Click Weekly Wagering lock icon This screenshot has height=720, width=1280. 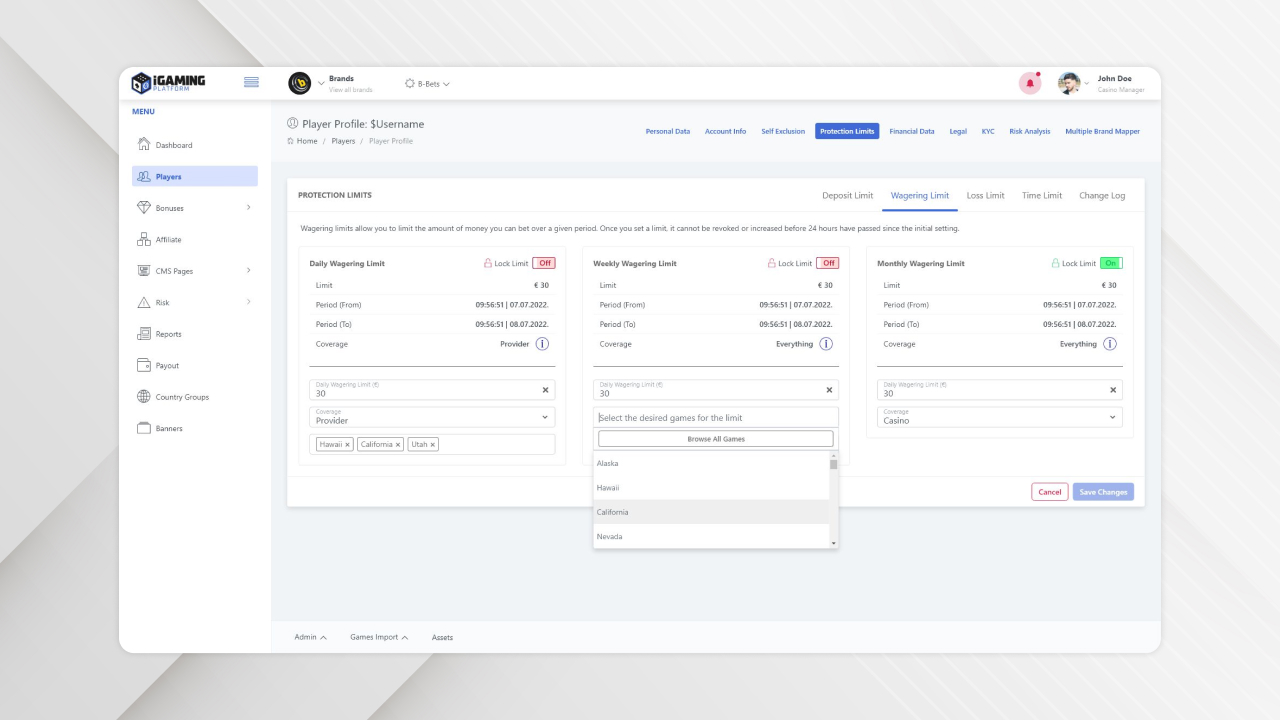click(x=772, y=263)
